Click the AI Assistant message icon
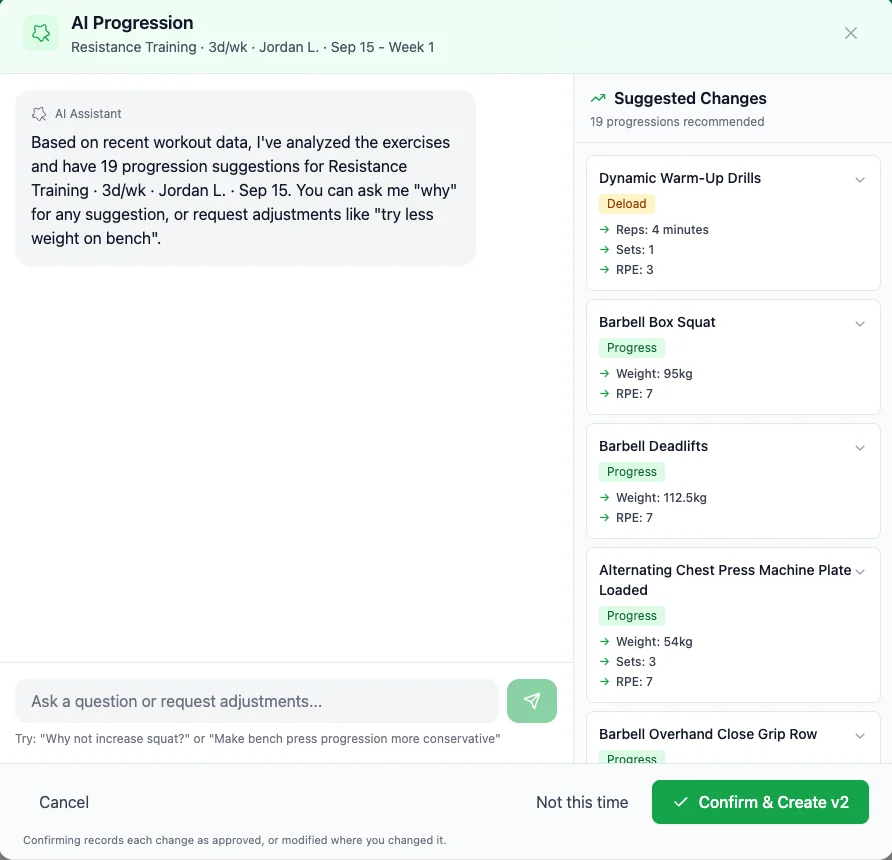892x860 pixels. [x=39, y=114]
